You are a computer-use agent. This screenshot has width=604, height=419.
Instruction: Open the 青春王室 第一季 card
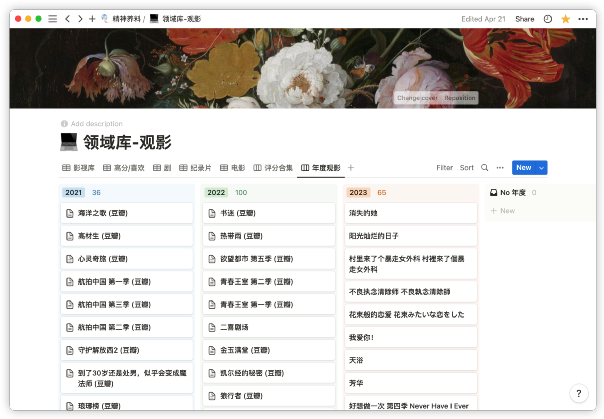click(x=269, y=304)
